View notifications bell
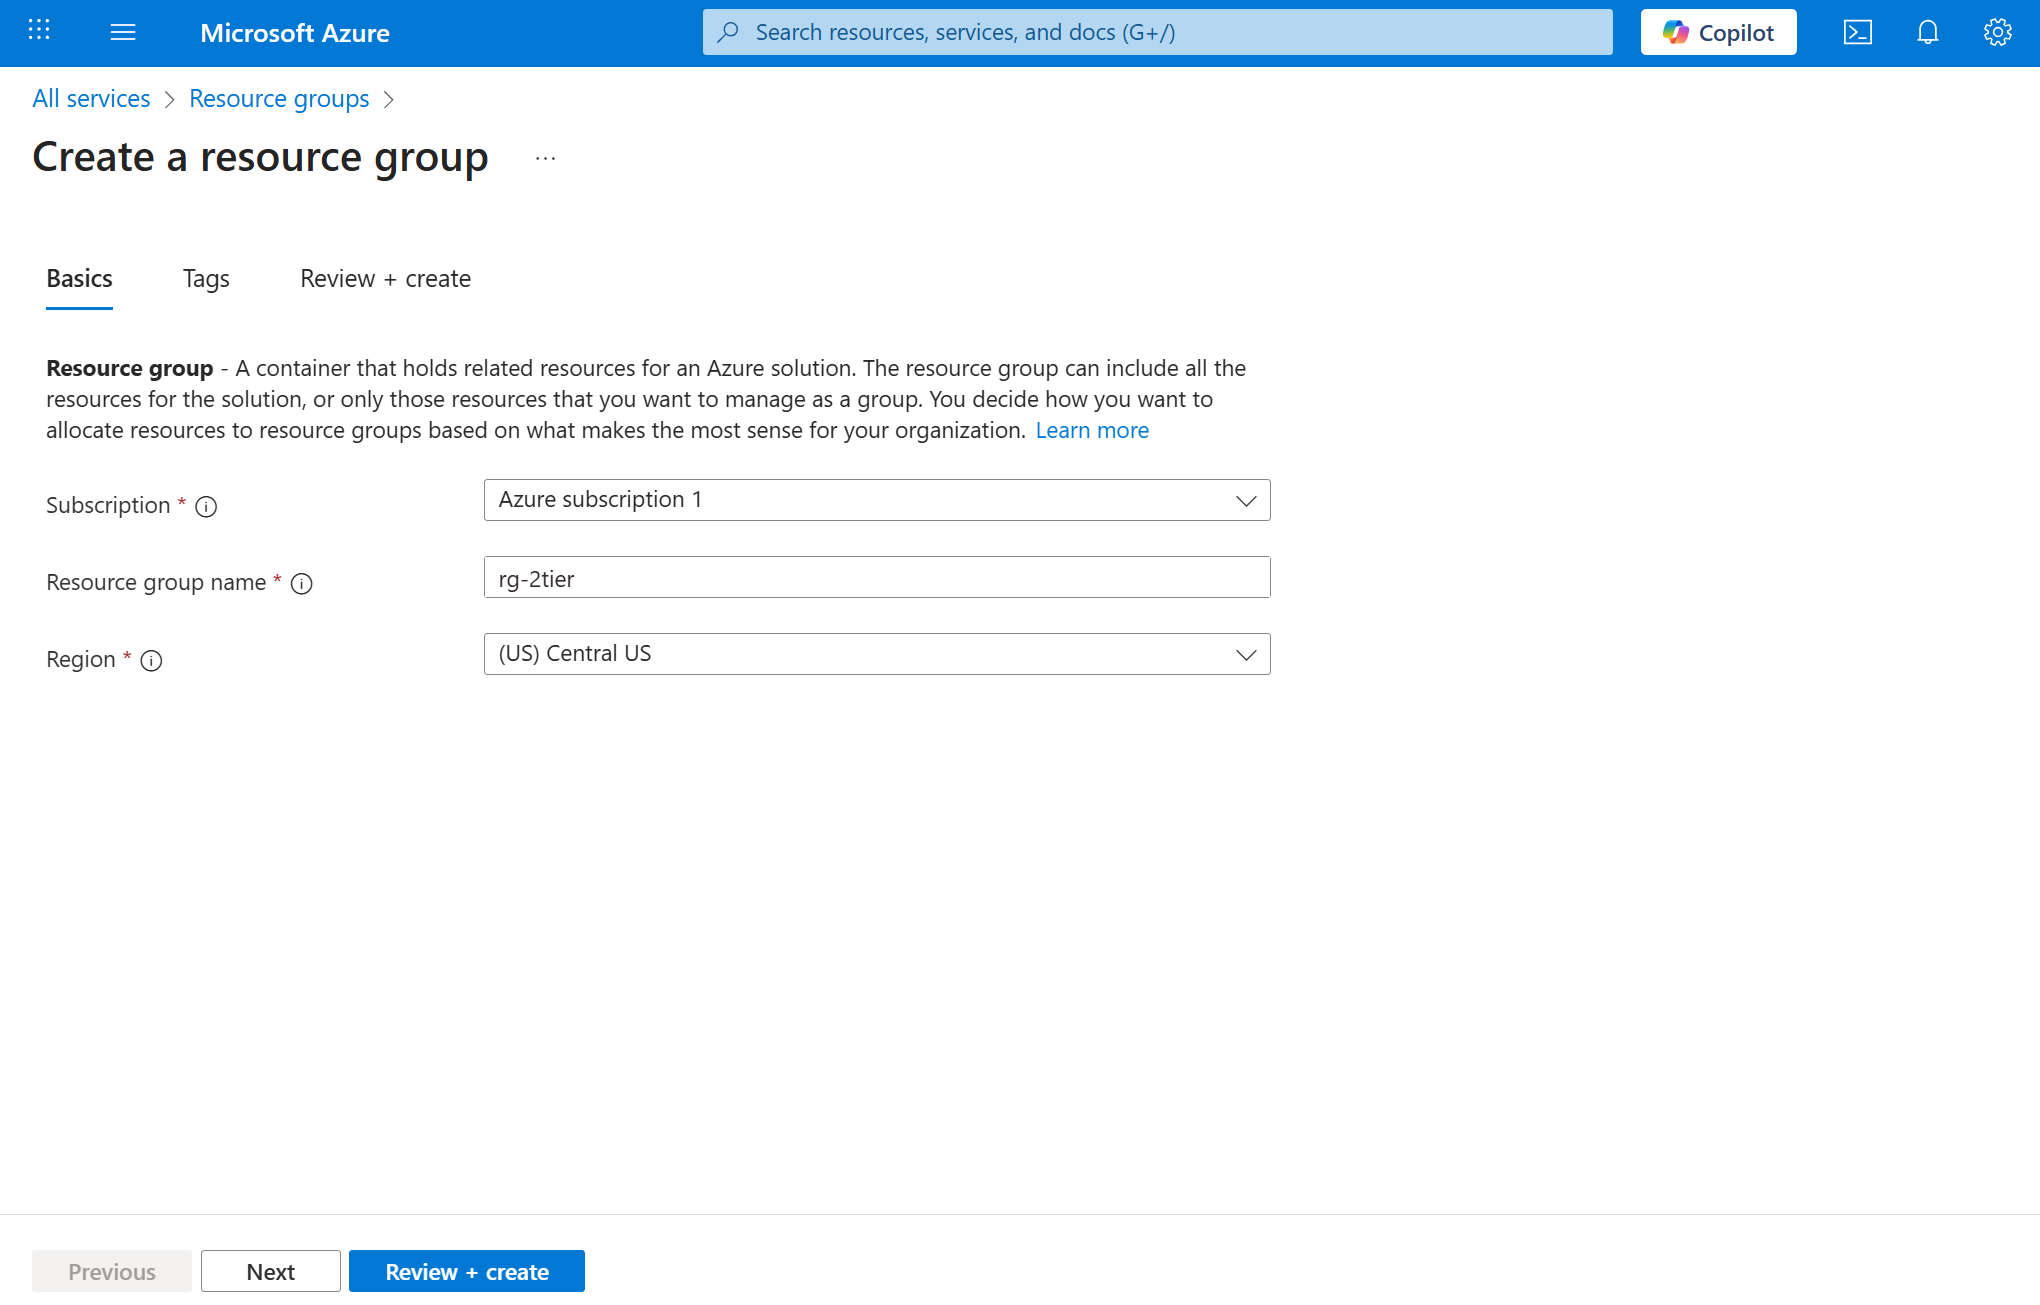The image size is (2040, 1305). [x=1927, y=31]
